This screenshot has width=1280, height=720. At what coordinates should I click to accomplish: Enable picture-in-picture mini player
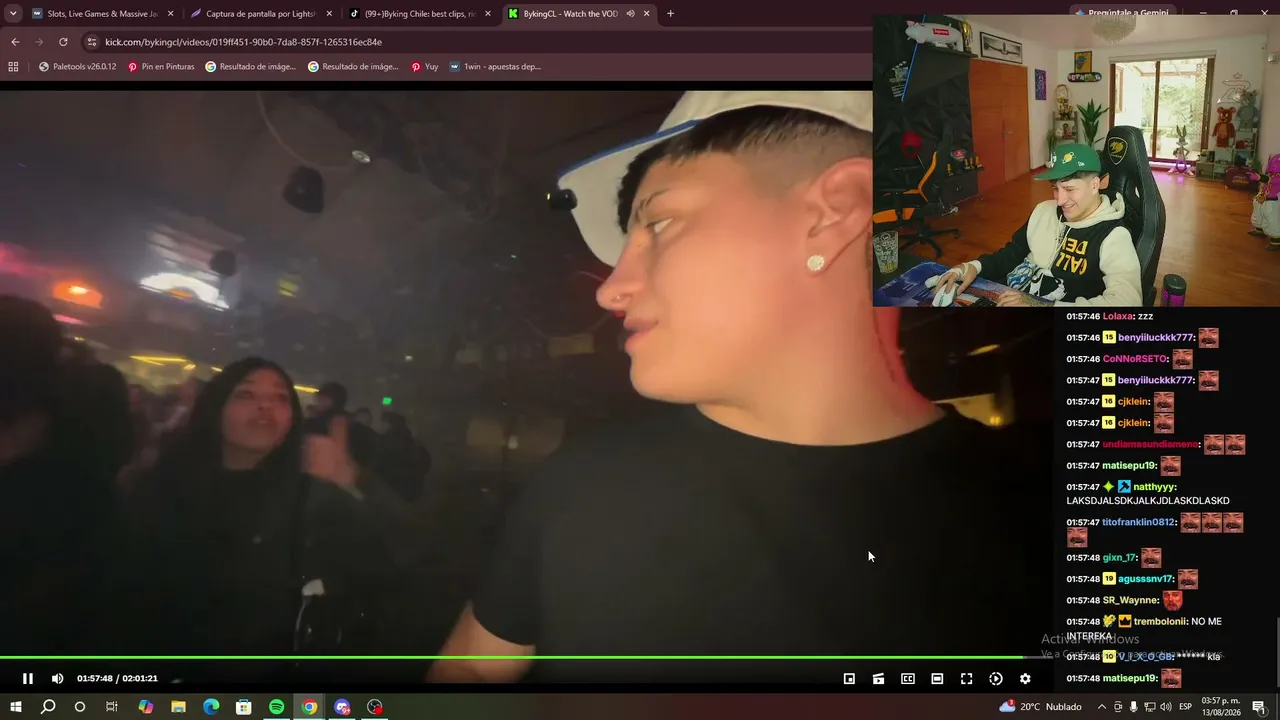(x=849, y=678)
